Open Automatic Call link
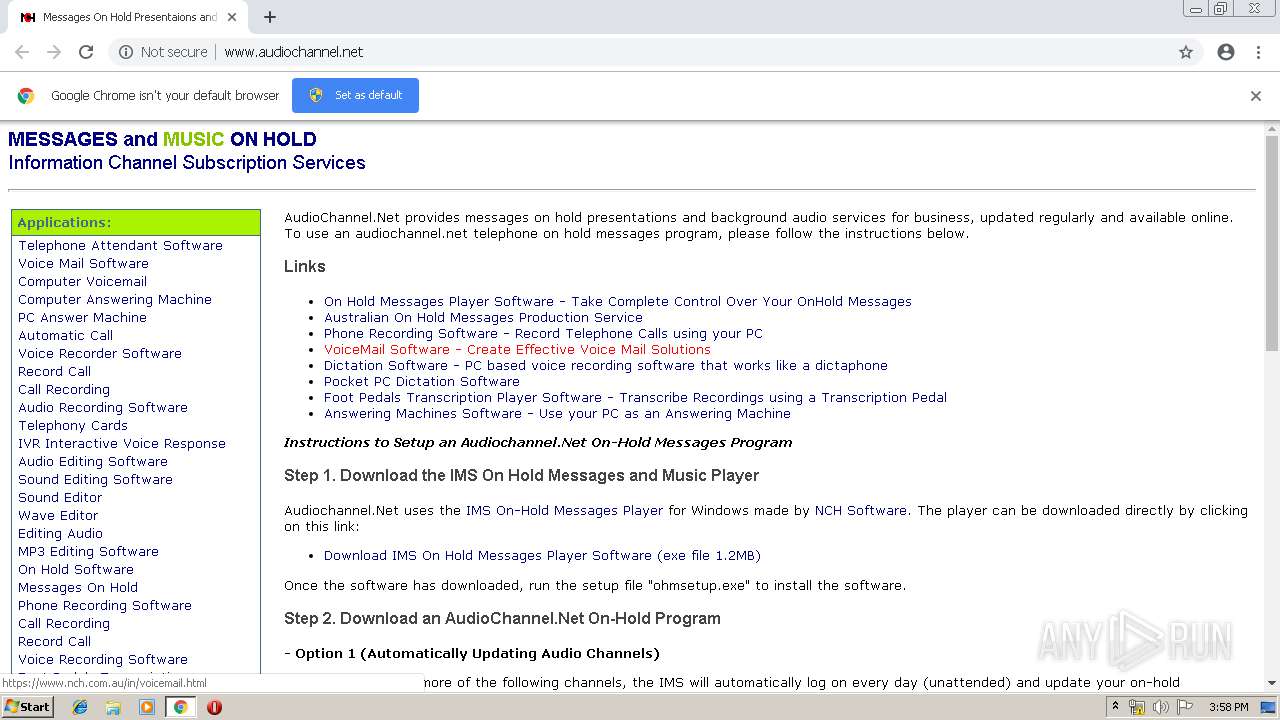This screenshot has width=1280, height=720. (x=65, y=335)
